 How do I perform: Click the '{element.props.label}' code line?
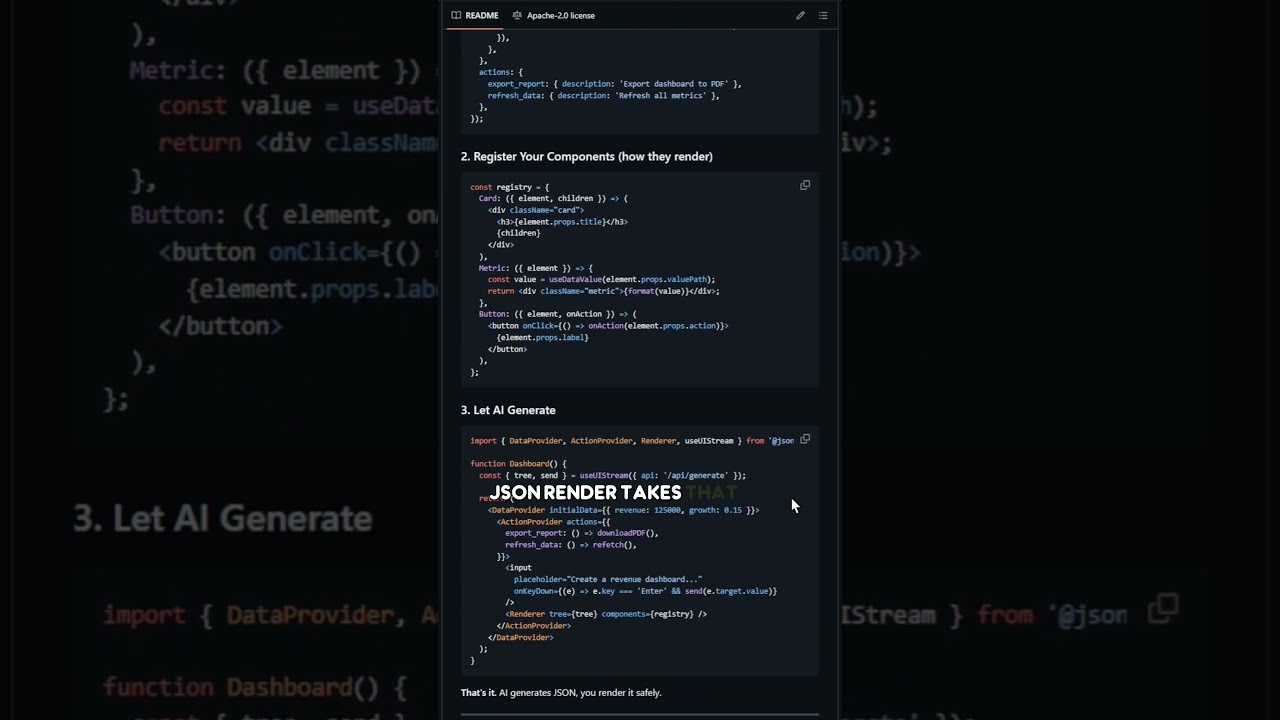542,338
